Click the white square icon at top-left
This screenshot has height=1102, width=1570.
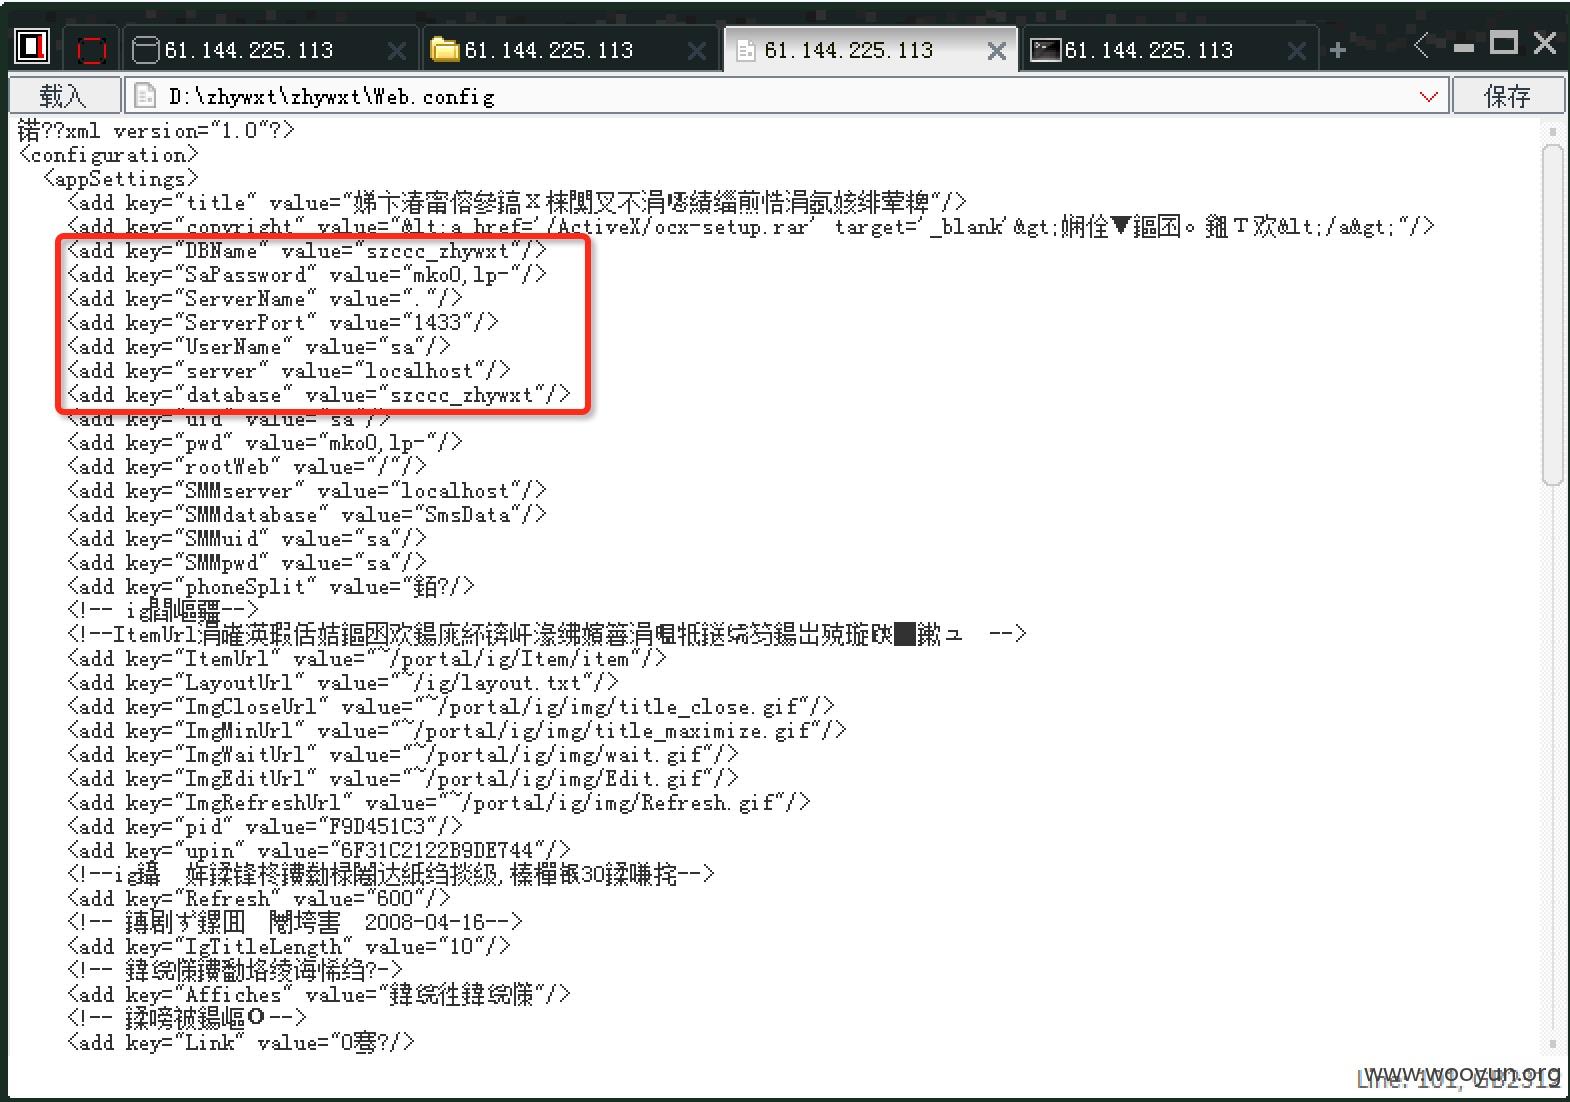click(33, 47)
